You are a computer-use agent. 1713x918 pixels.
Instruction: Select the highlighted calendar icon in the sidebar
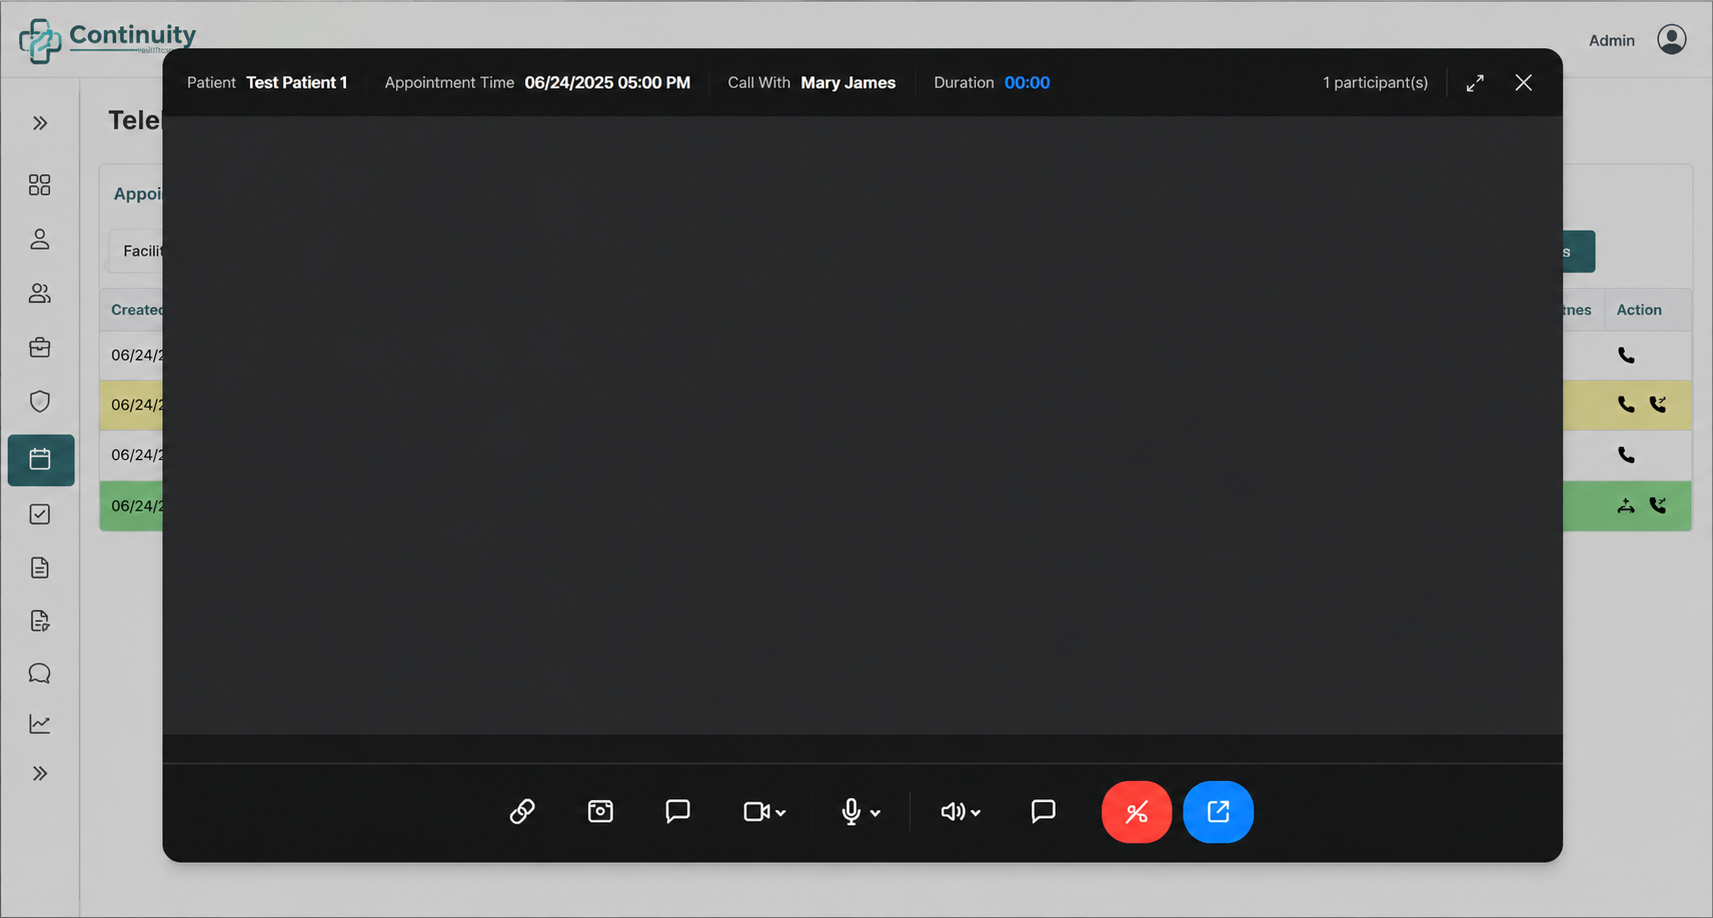pyautogui.click(x=41, y=460)
